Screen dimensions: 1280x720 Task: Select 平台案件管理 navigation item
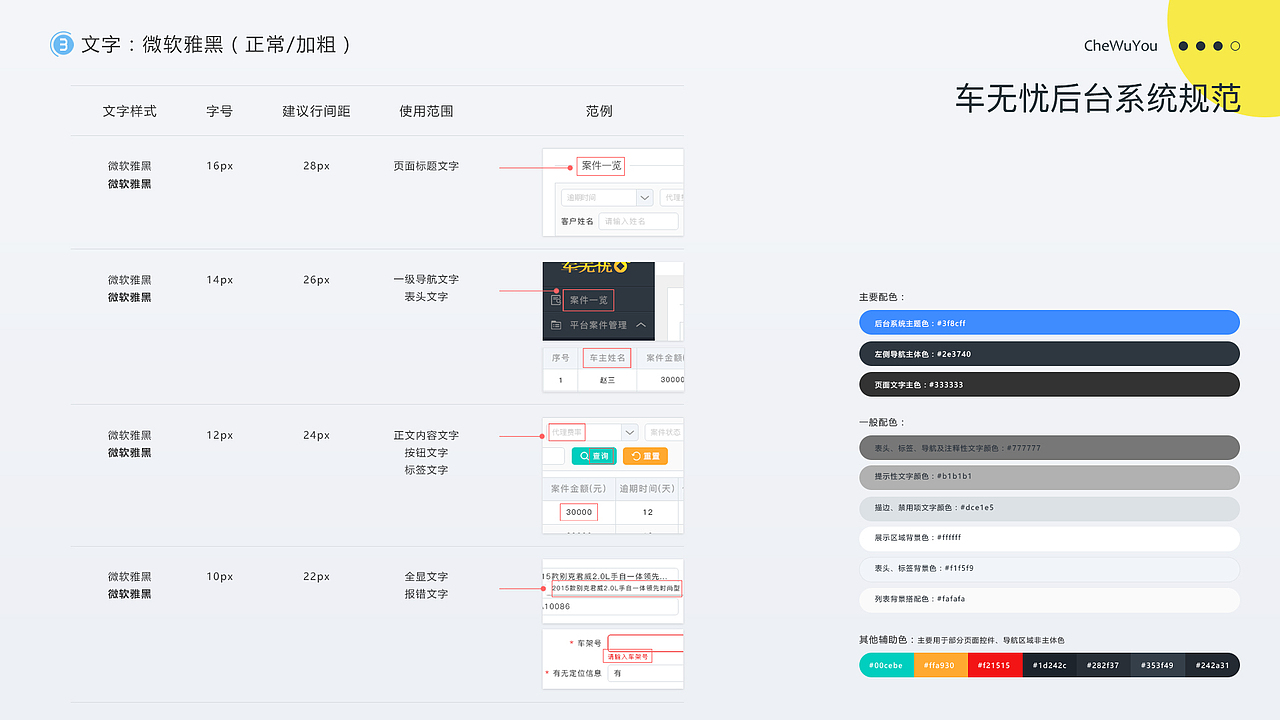pos(598,325)
